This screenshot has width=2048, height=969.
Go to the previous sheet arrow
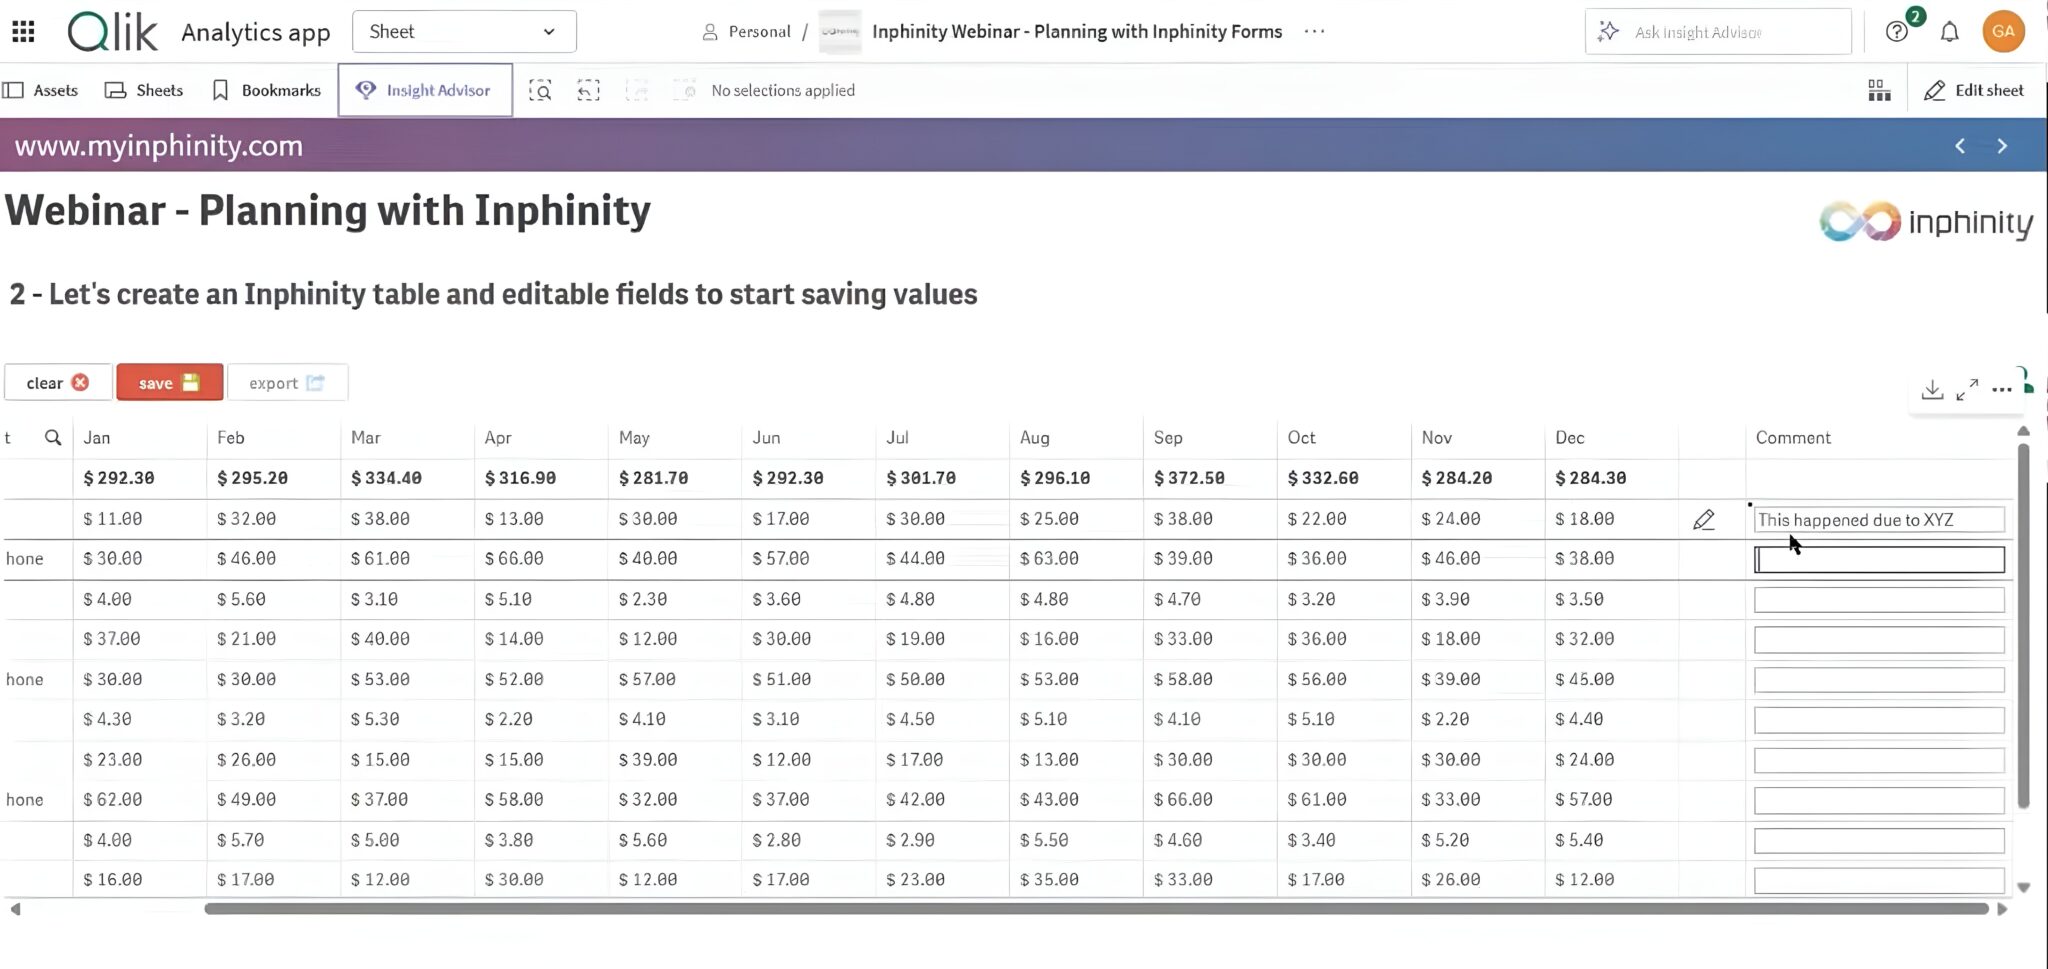pos(1960,146)
